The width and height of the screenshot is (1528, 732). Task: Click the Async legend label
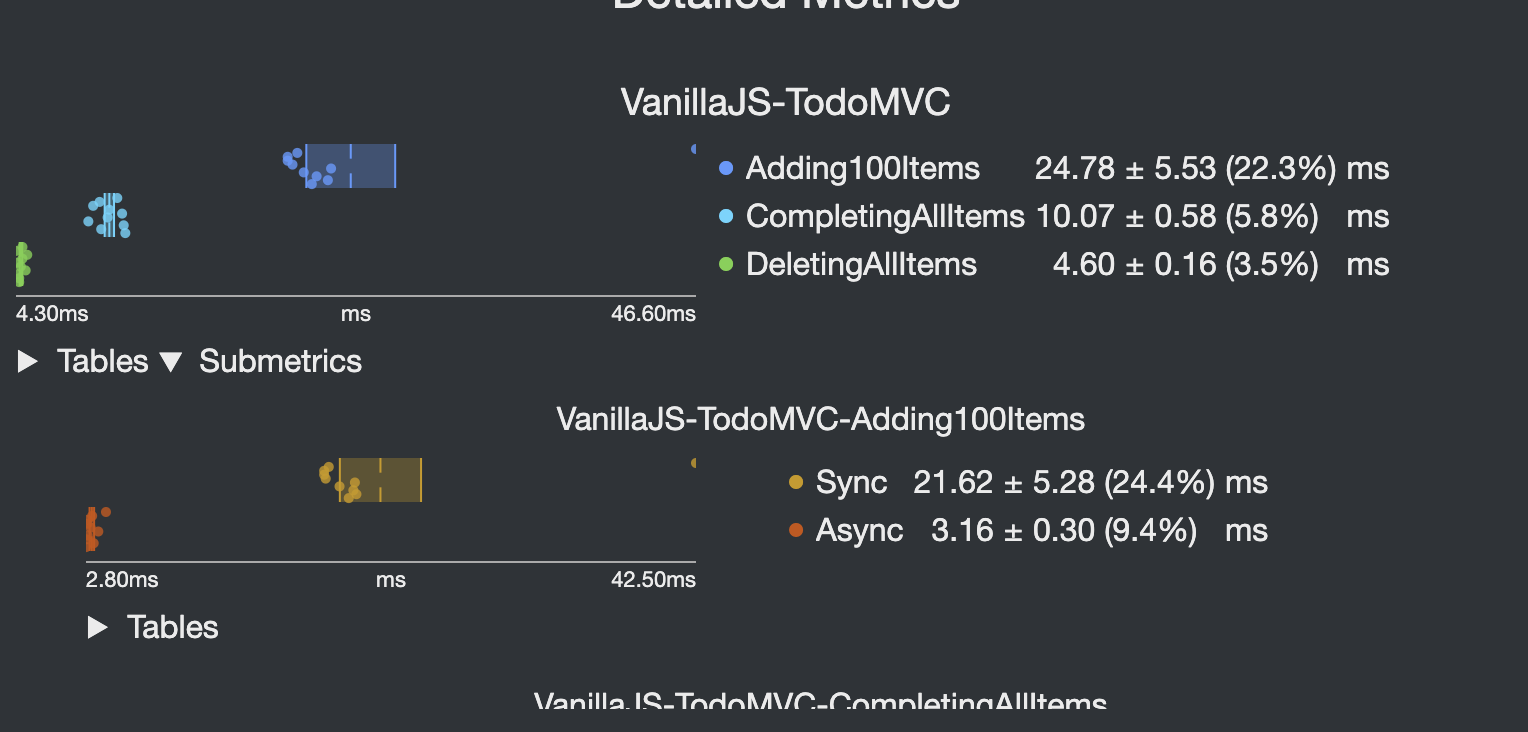(859, 530)
